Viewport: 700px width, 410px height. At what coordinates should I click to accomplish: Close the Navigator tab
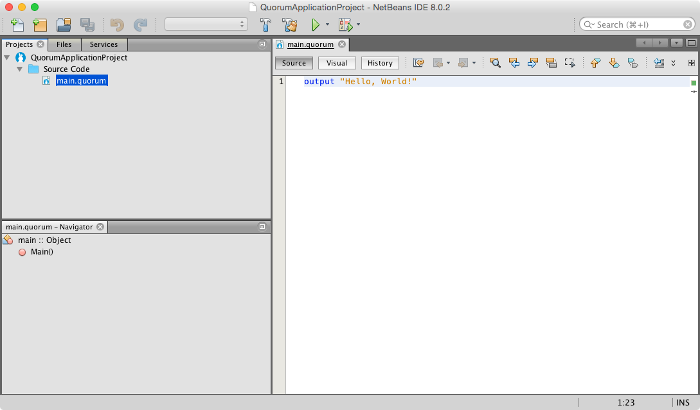[100, 227]
